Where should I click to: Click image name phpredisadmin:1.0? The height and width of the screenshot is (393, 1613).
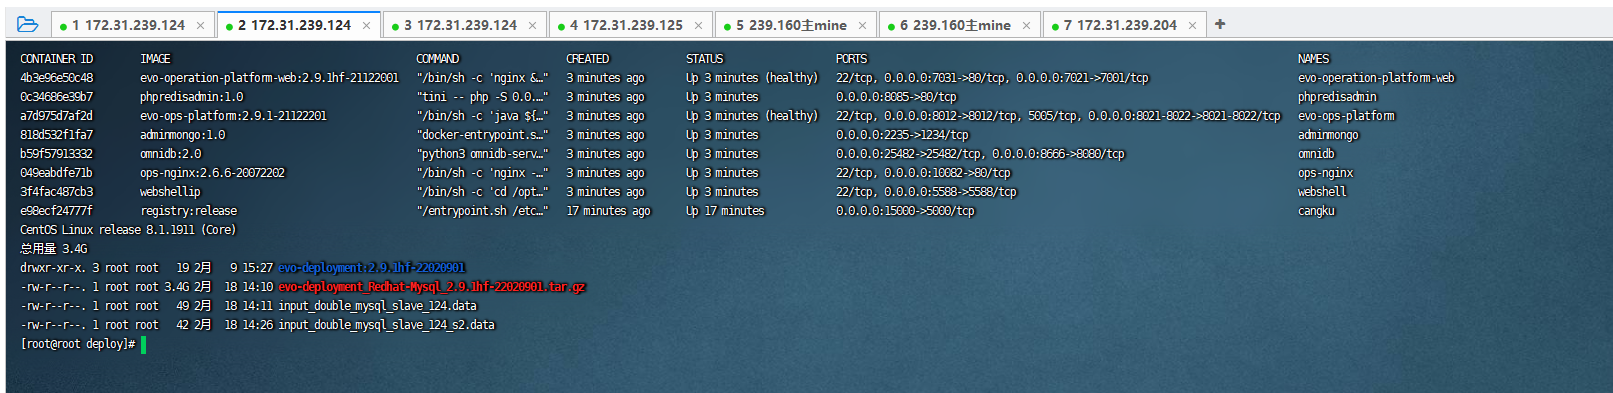[192, 97]
